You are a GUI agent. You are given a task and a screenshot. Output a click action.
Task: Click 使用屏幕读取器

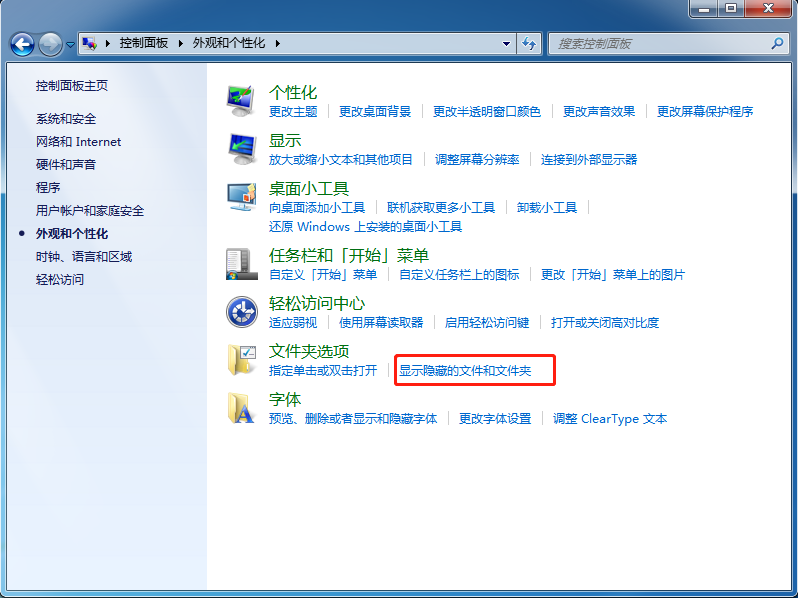point(381,322)
